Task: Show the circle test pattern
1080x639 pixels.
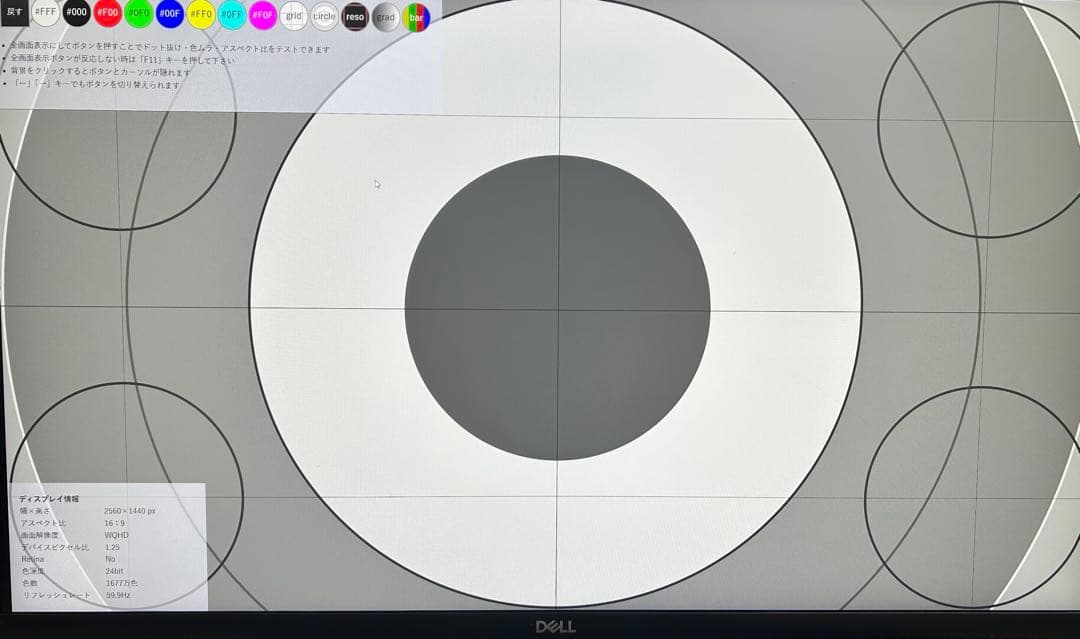Action: point(324,17)
